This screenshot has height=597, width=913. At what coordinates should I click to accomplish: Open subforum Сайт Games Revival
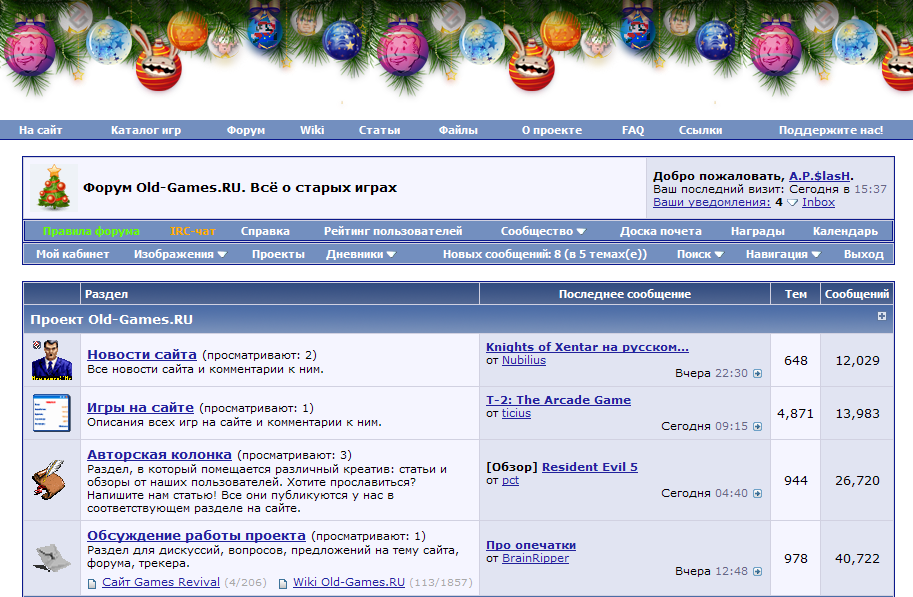[161, 582]
